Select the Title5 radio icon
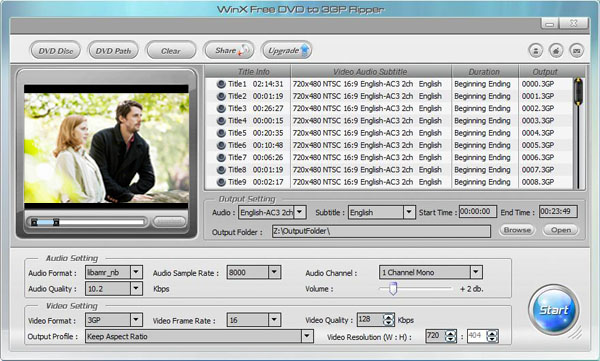Image resolution: width=600 pixels, height=361 pixels. click(x=221, y=133)
